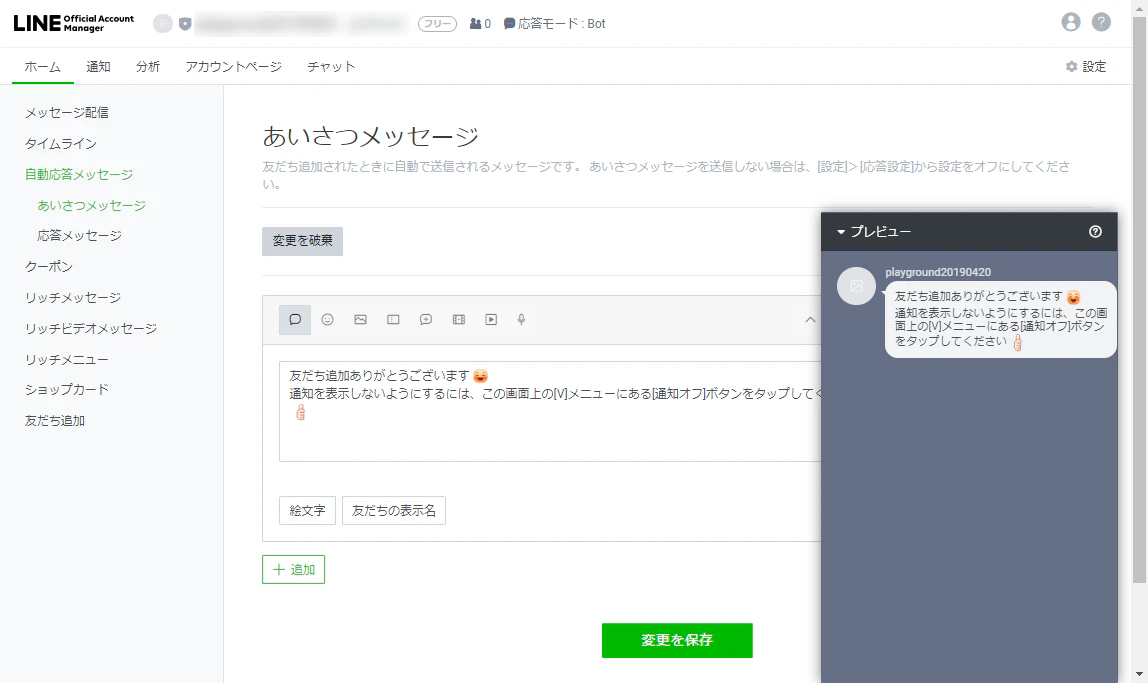Open メッセージ配信 in the sidebar
This screenshot has height=683, width=1148.
(67, 113)
